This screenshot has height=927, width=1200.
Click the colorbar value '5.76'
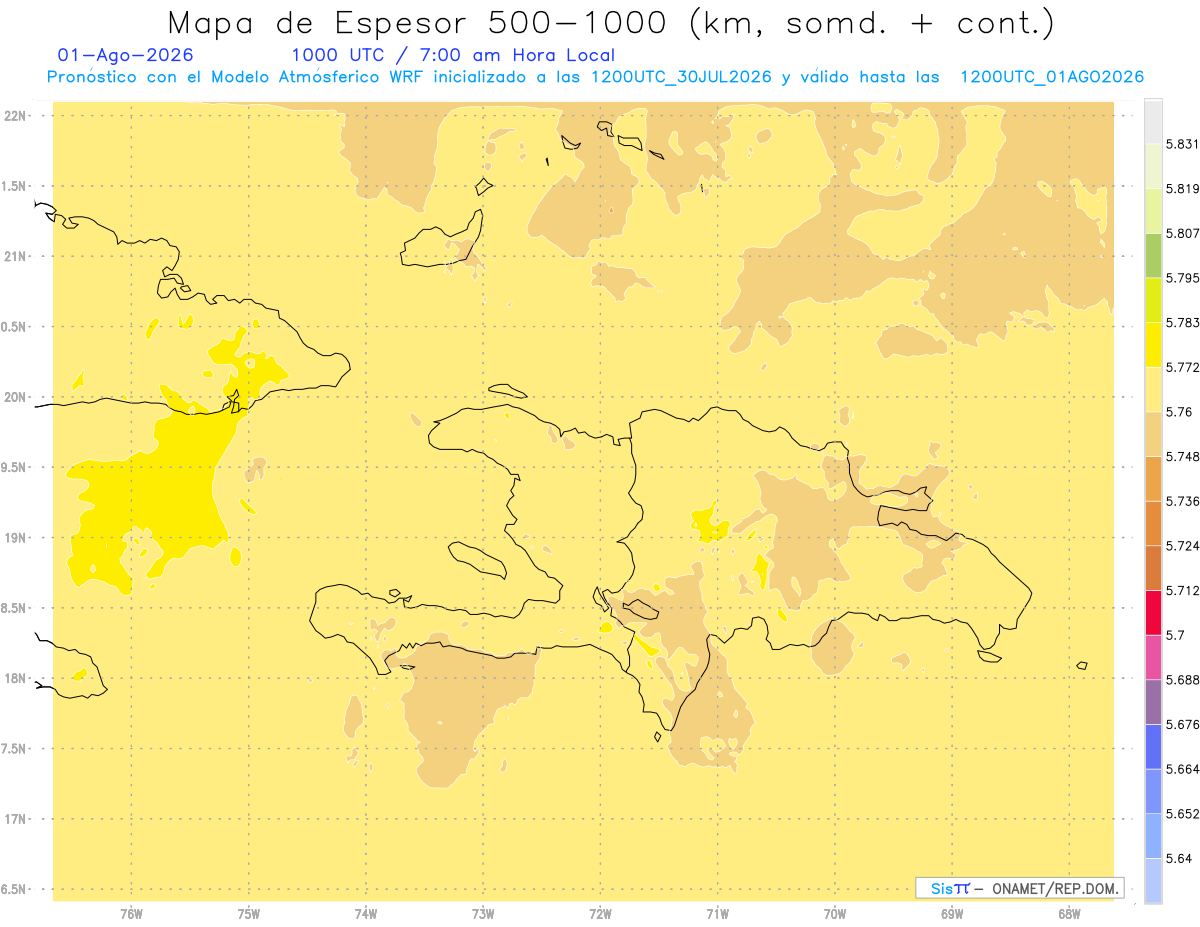click(x=1179, y=412)
